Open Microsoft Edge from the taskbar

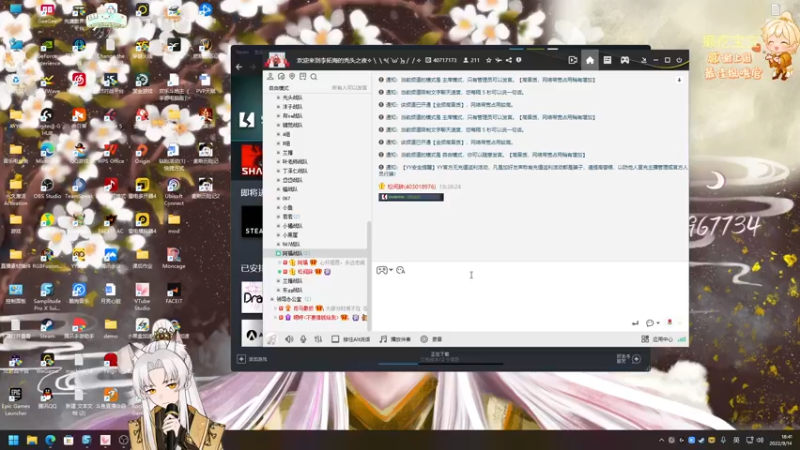pos(50,440)
